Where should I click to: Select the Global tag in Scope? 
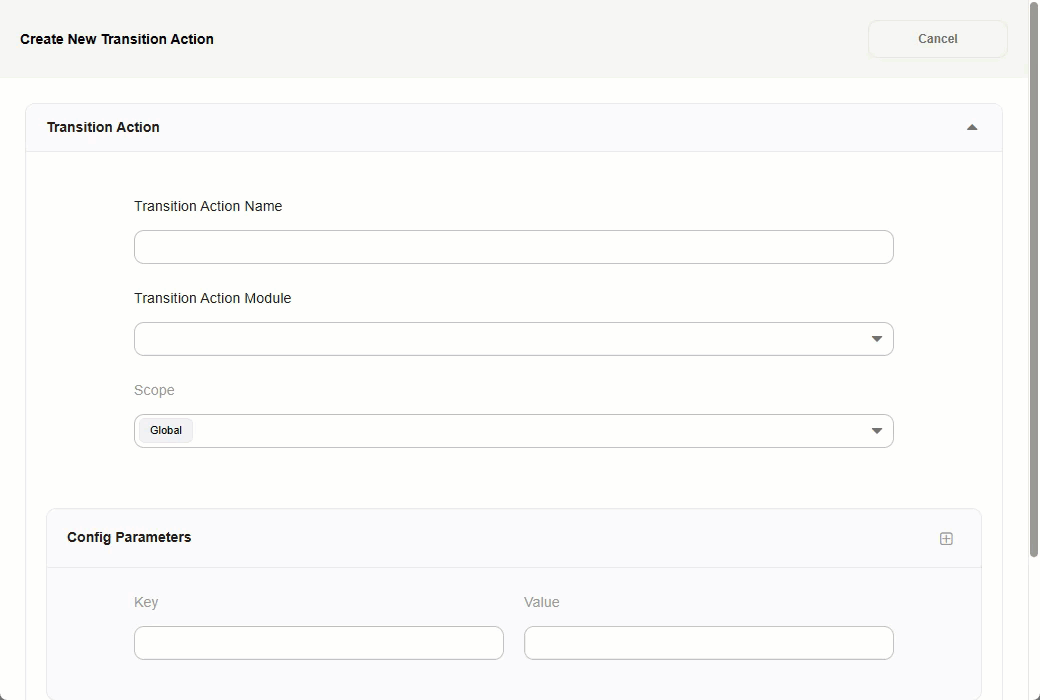(166, 431)
